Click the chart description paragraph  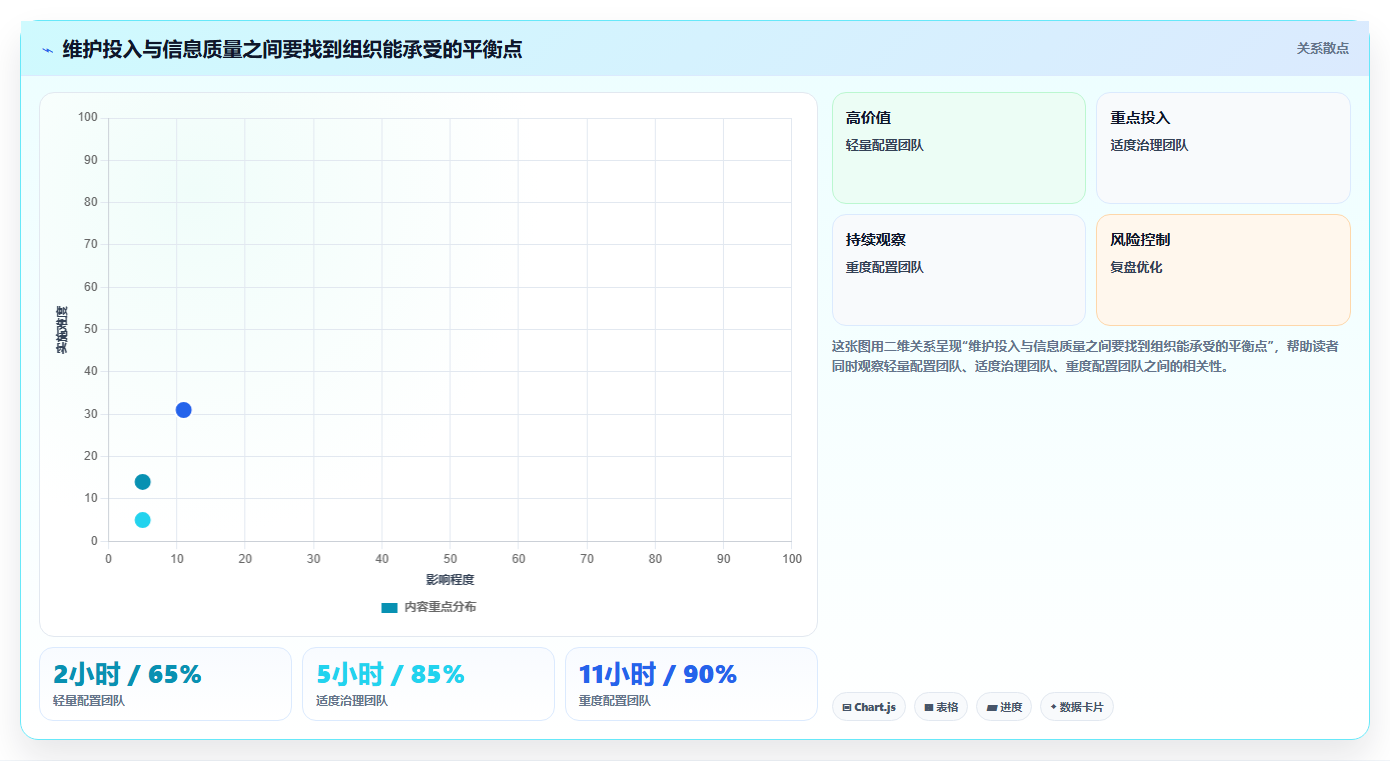1086,356
